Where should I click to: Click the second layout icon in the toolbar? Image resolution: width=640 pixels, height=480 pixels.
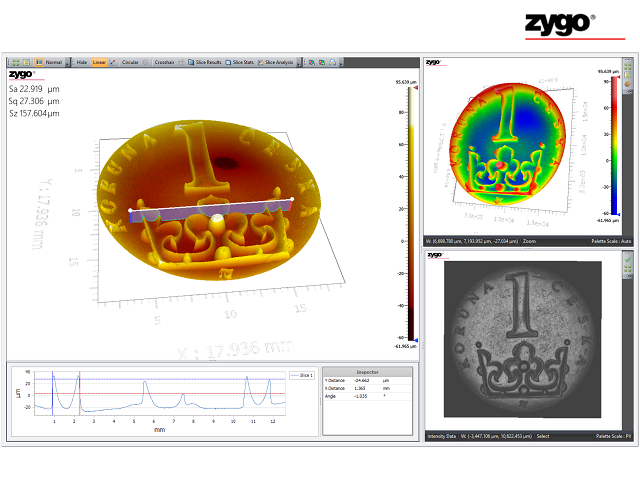(27, 62)
